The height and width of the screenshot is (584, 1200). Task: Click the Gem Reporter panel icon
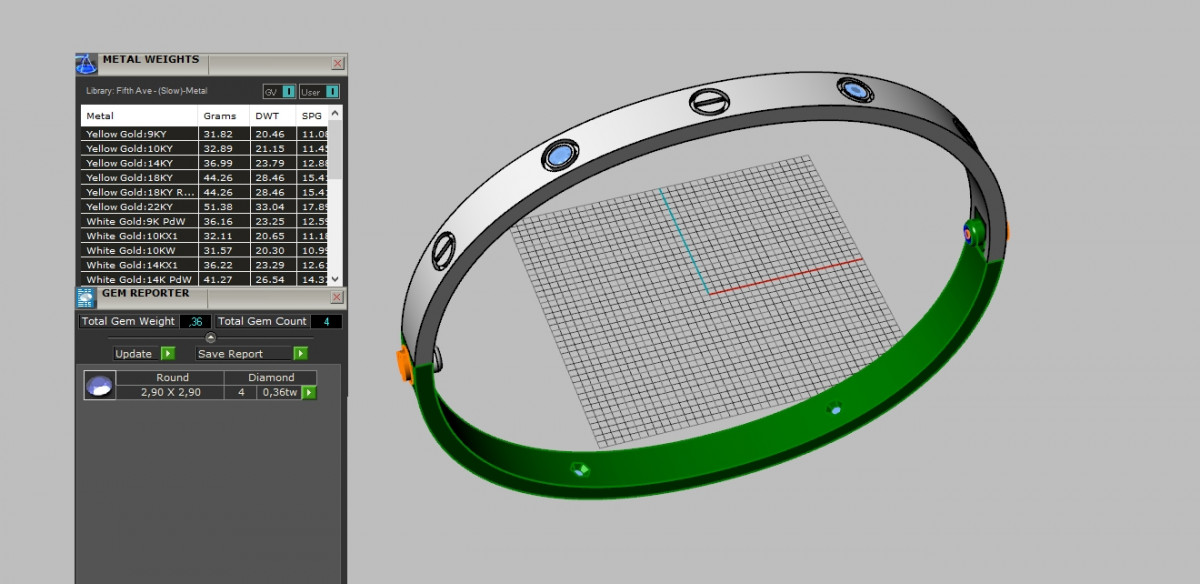[86, 296]
